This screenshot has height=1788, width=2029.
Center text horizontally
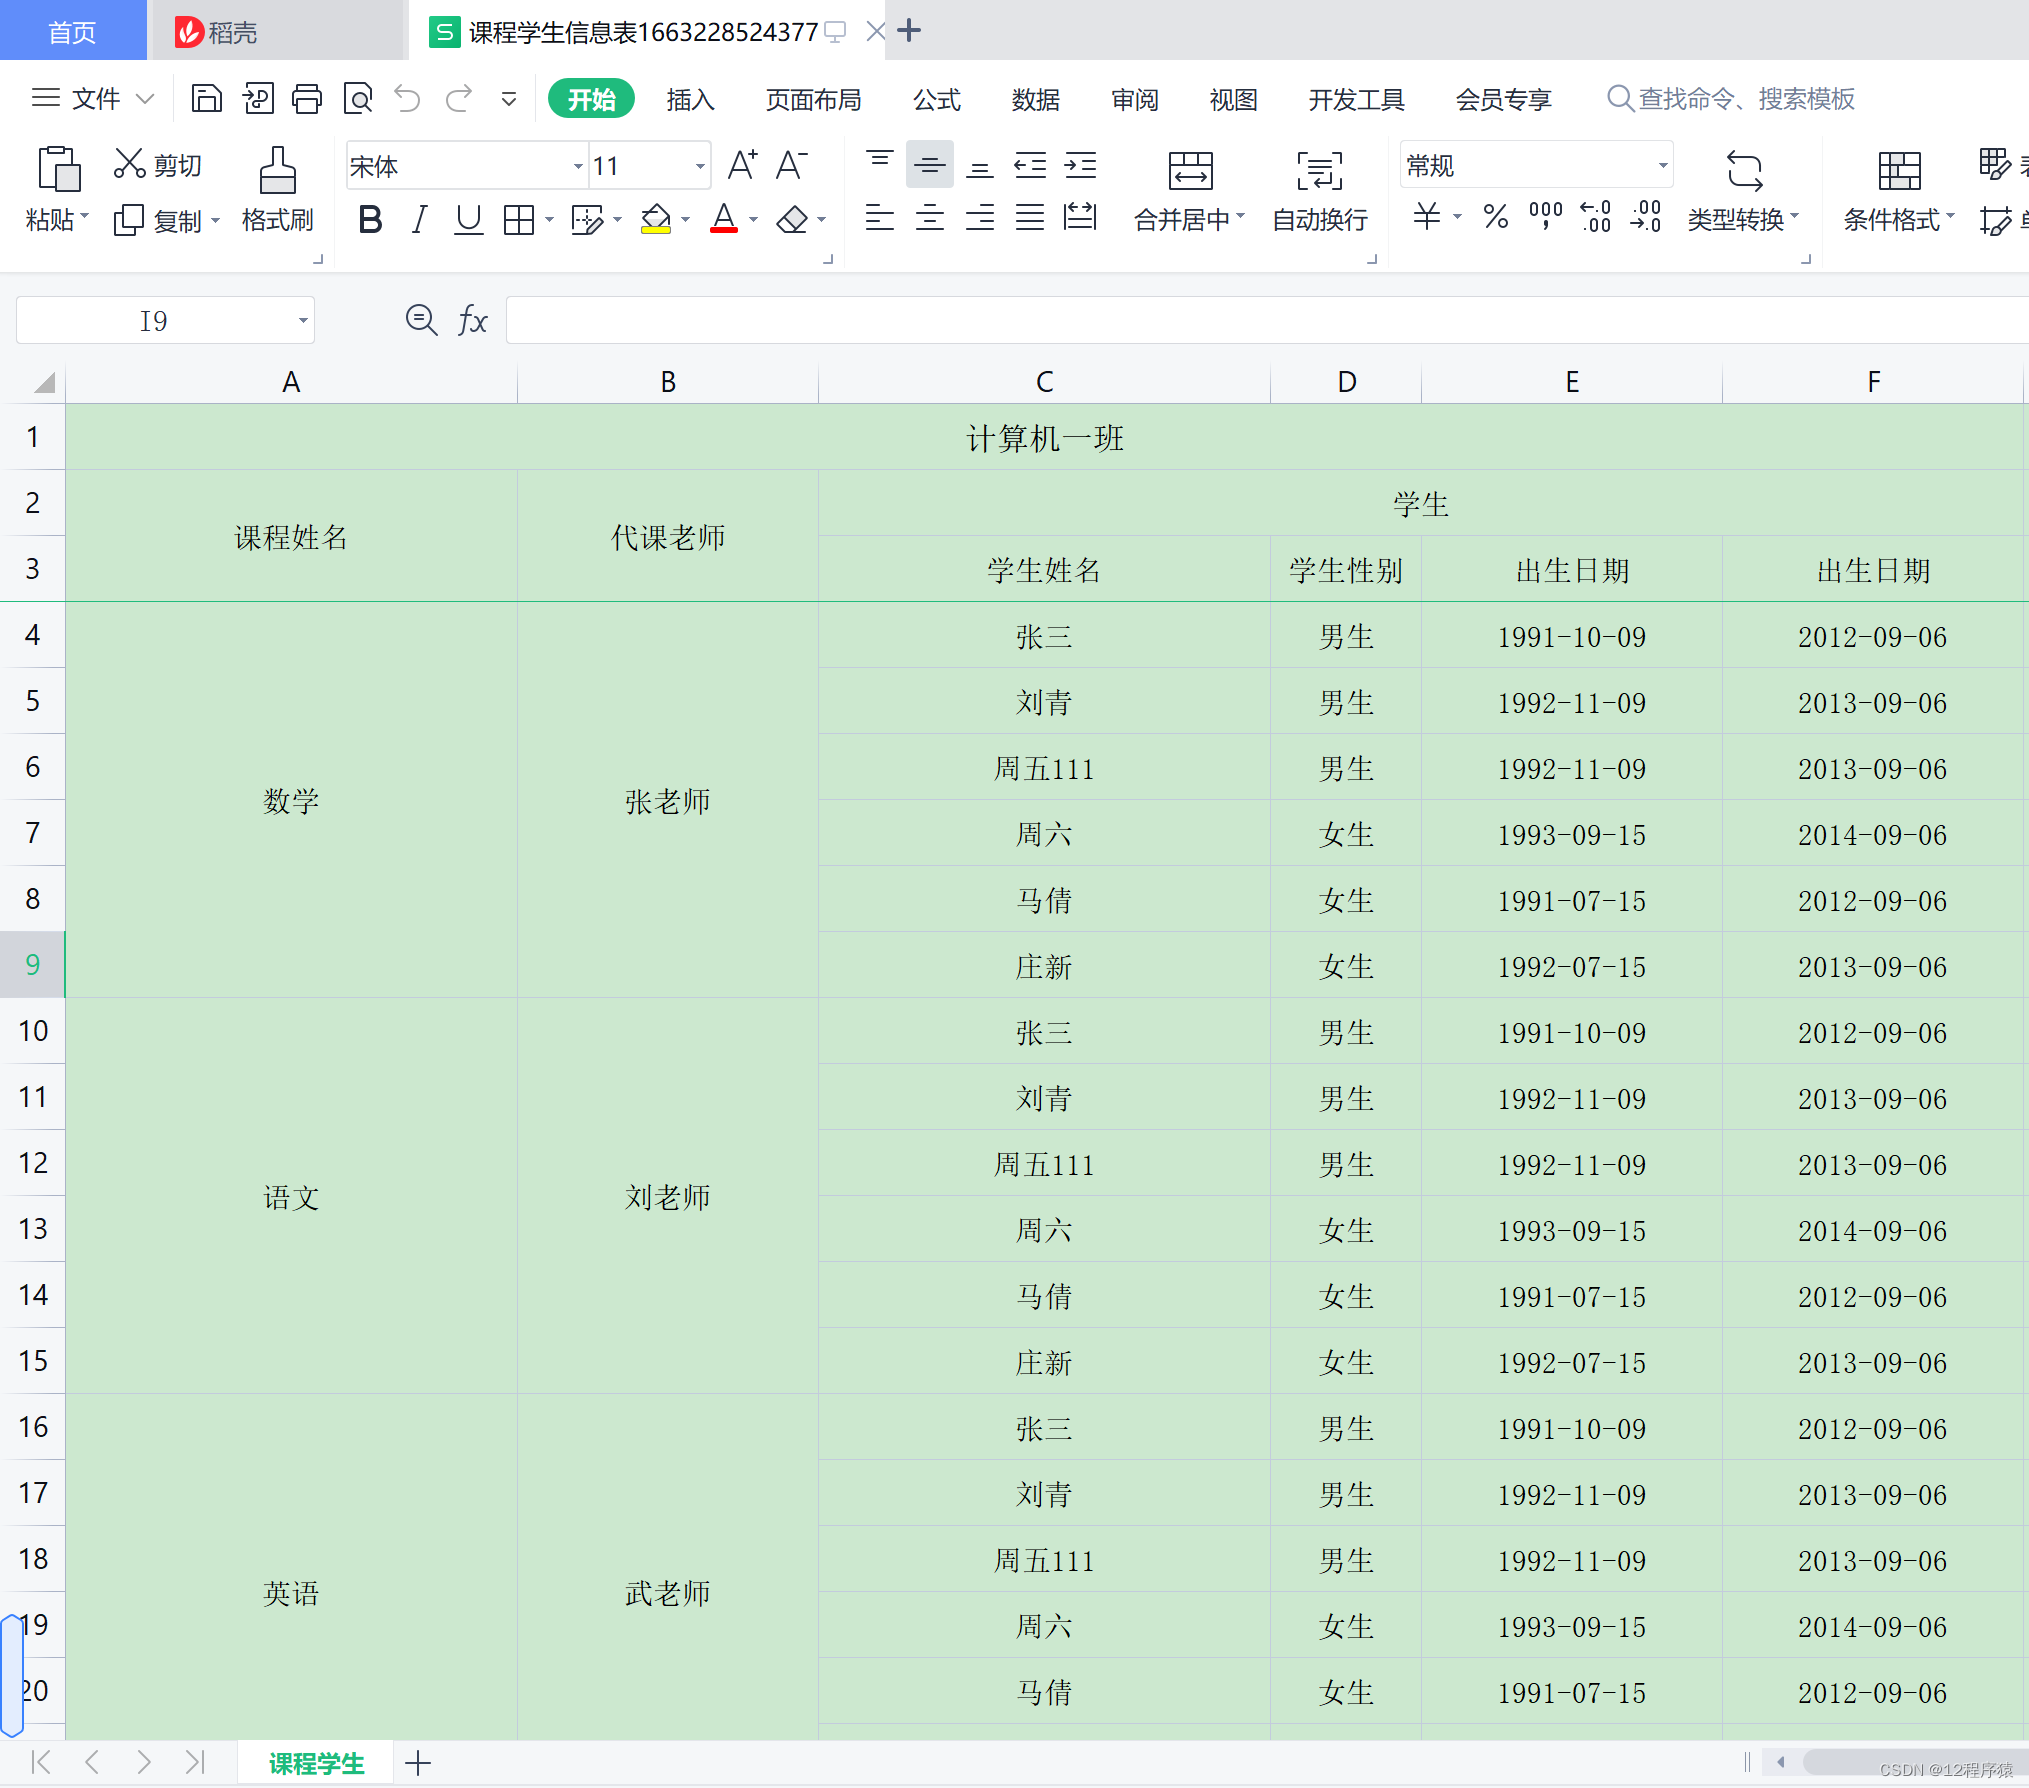pos(930,217)
